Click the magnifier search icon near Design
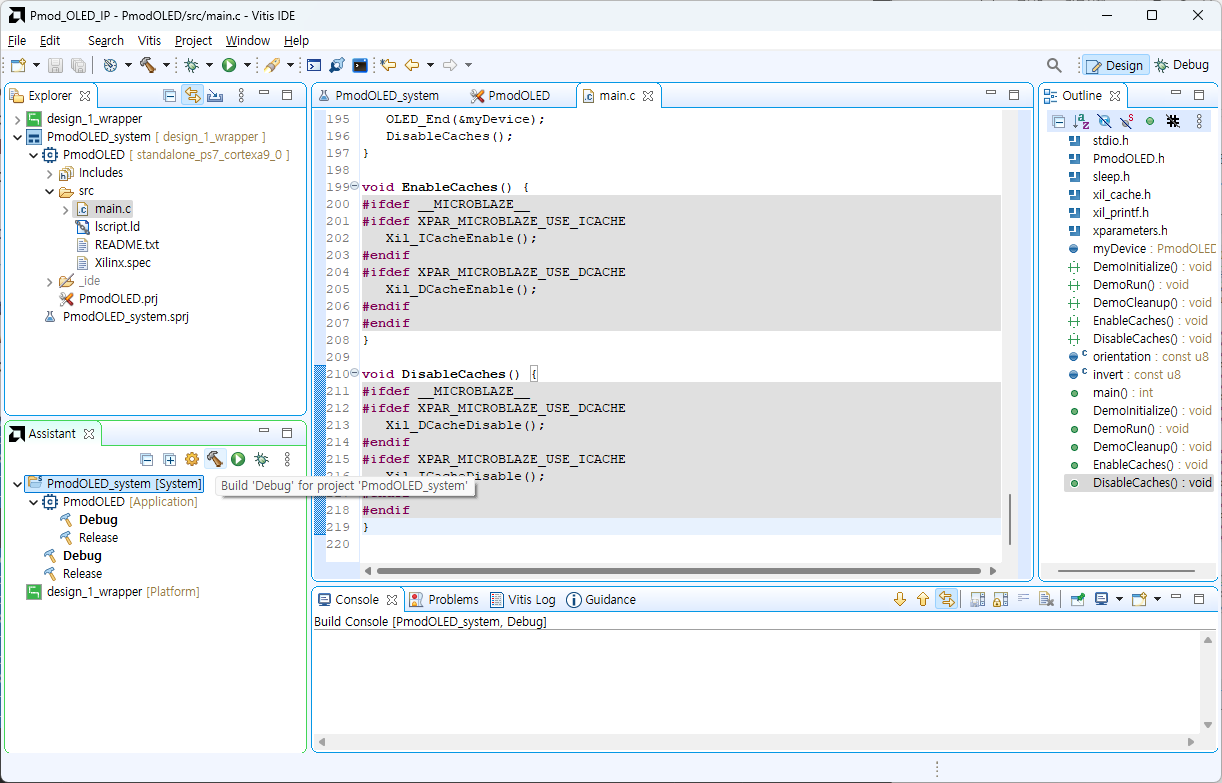Image resolution: width=1222 pixels, height=783 pixels. point(1054,65)
